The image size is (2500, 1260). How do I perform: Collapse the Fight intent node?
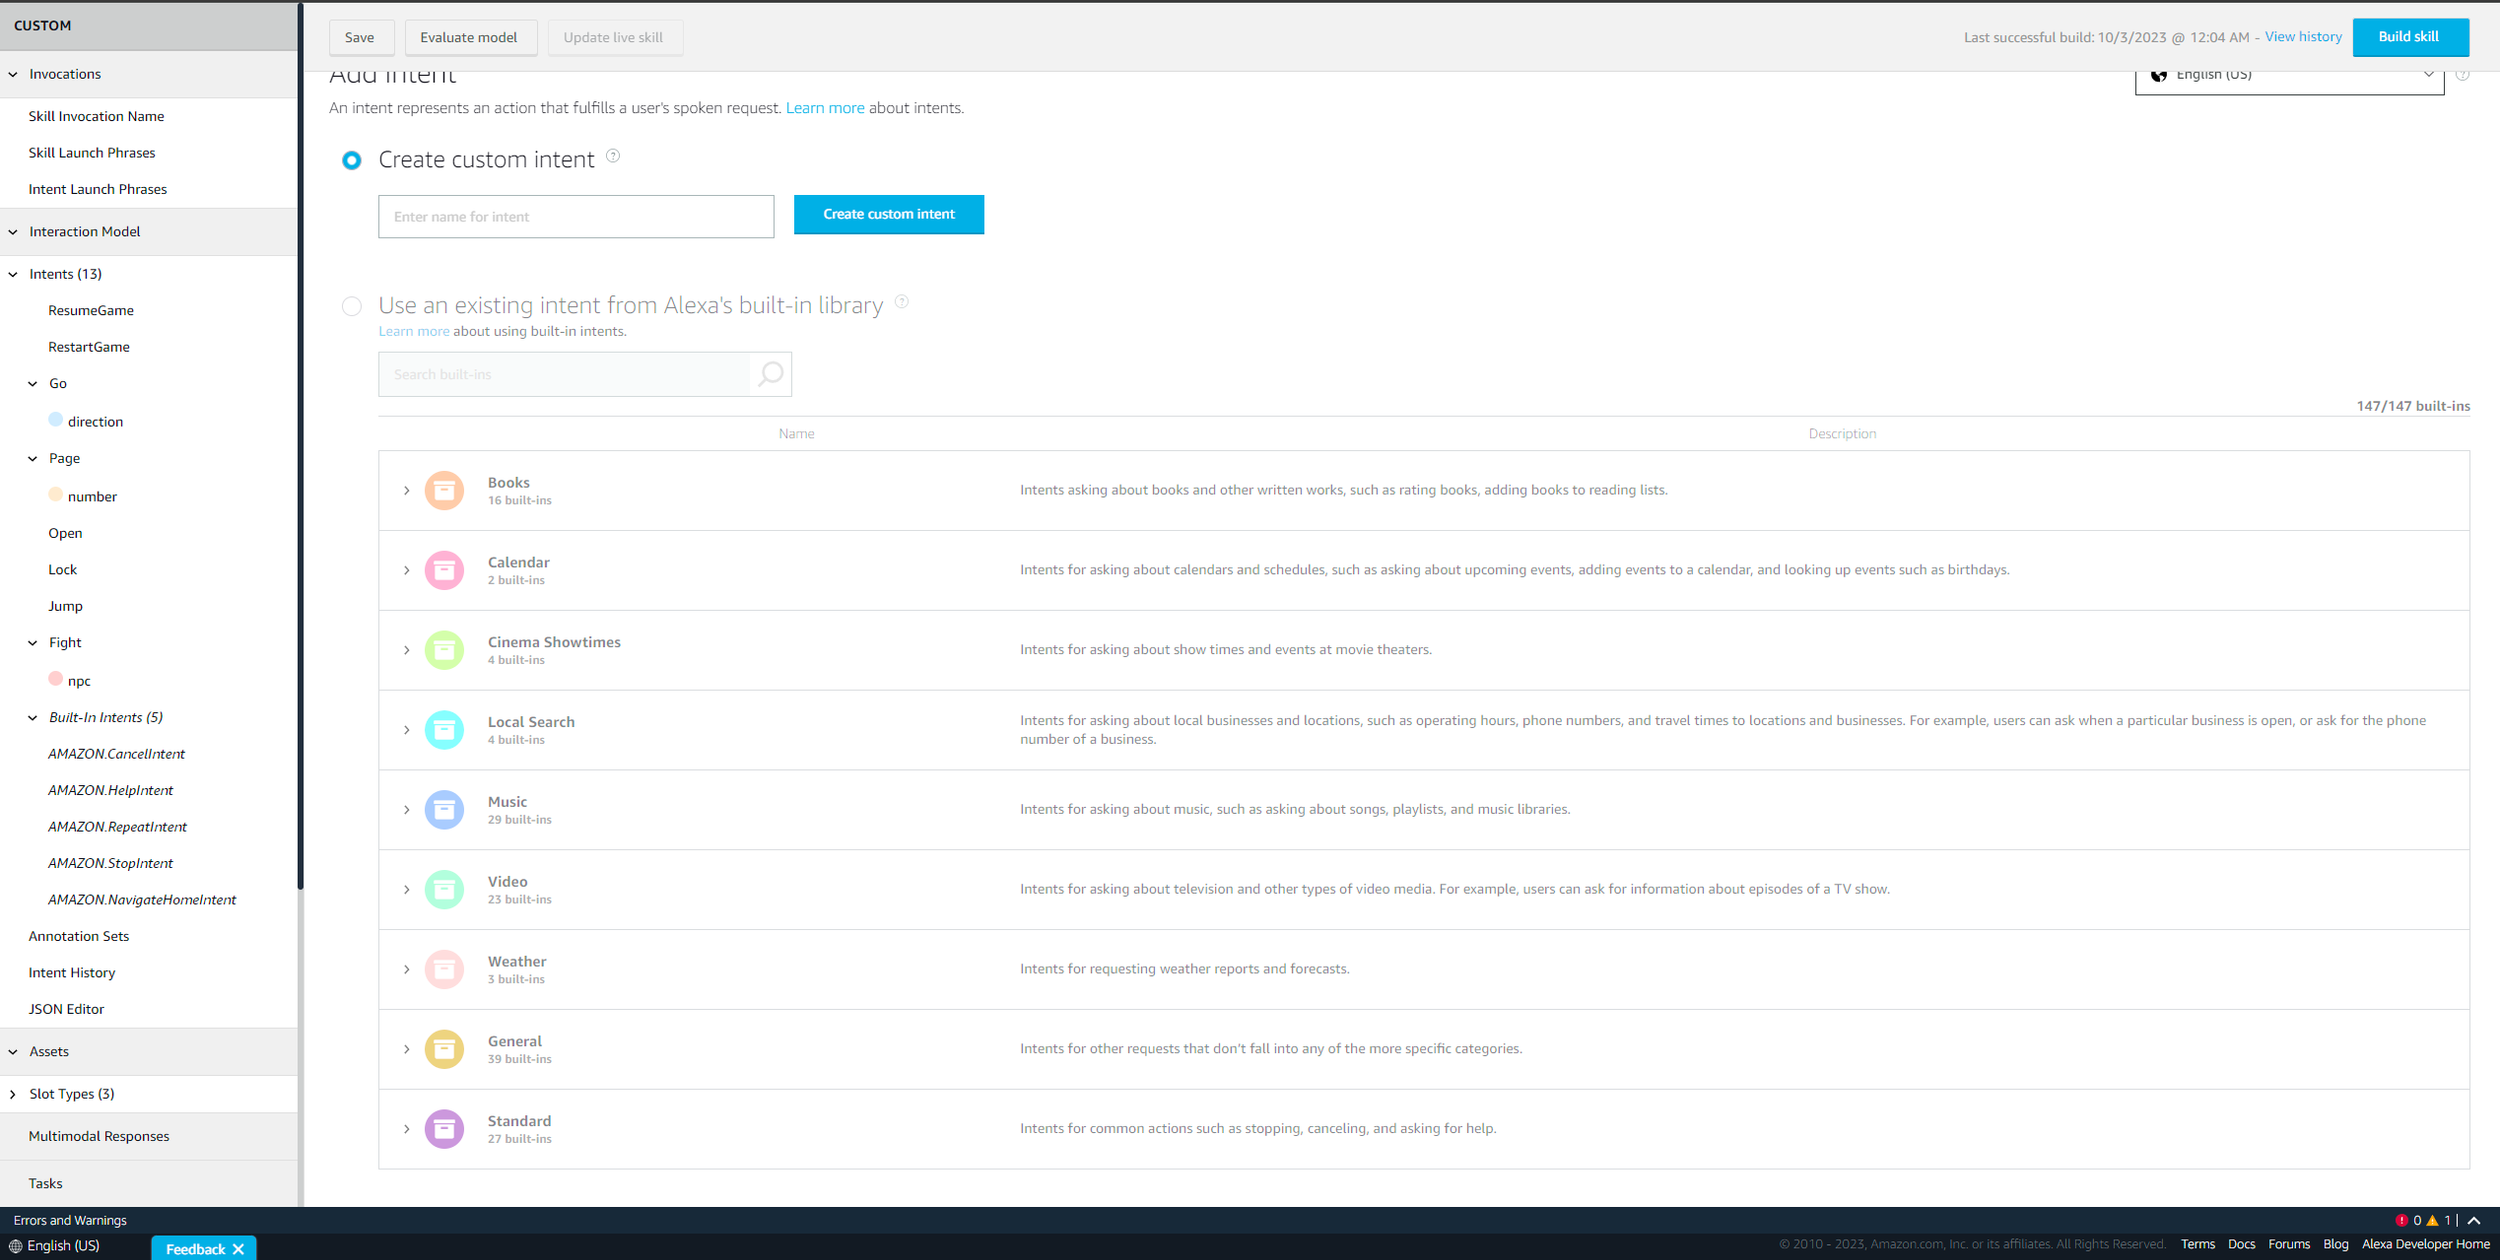click(x=33, y=643)
